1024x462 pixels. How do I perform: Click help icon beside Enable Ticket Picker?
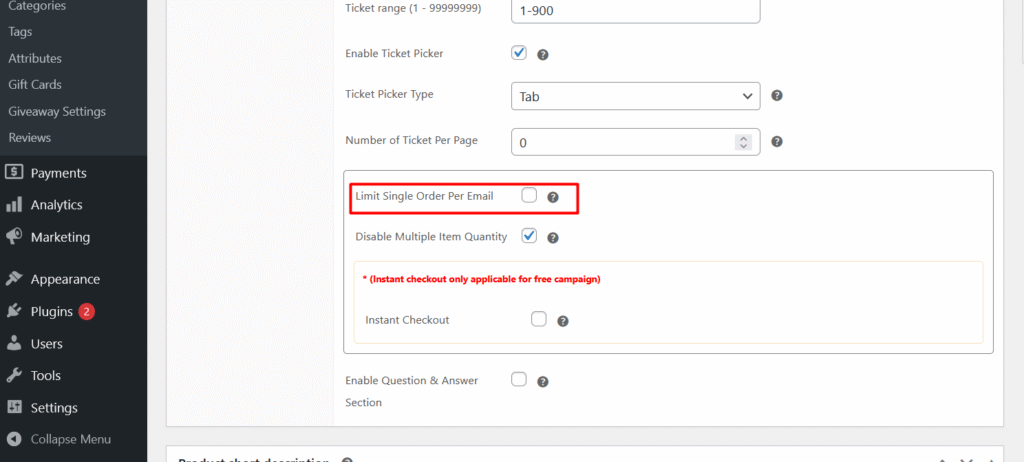point(543,55)
